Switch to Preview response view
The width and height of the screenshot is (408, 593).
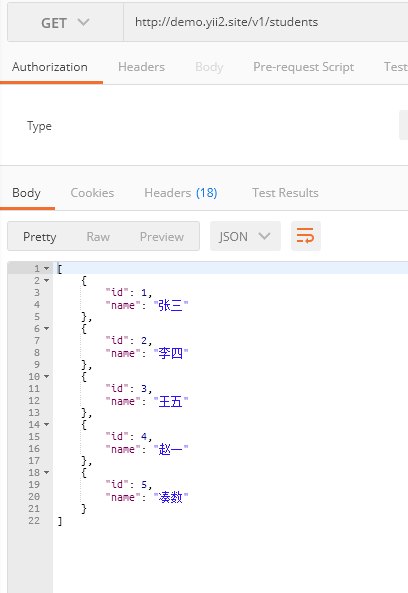pos(162,237)
